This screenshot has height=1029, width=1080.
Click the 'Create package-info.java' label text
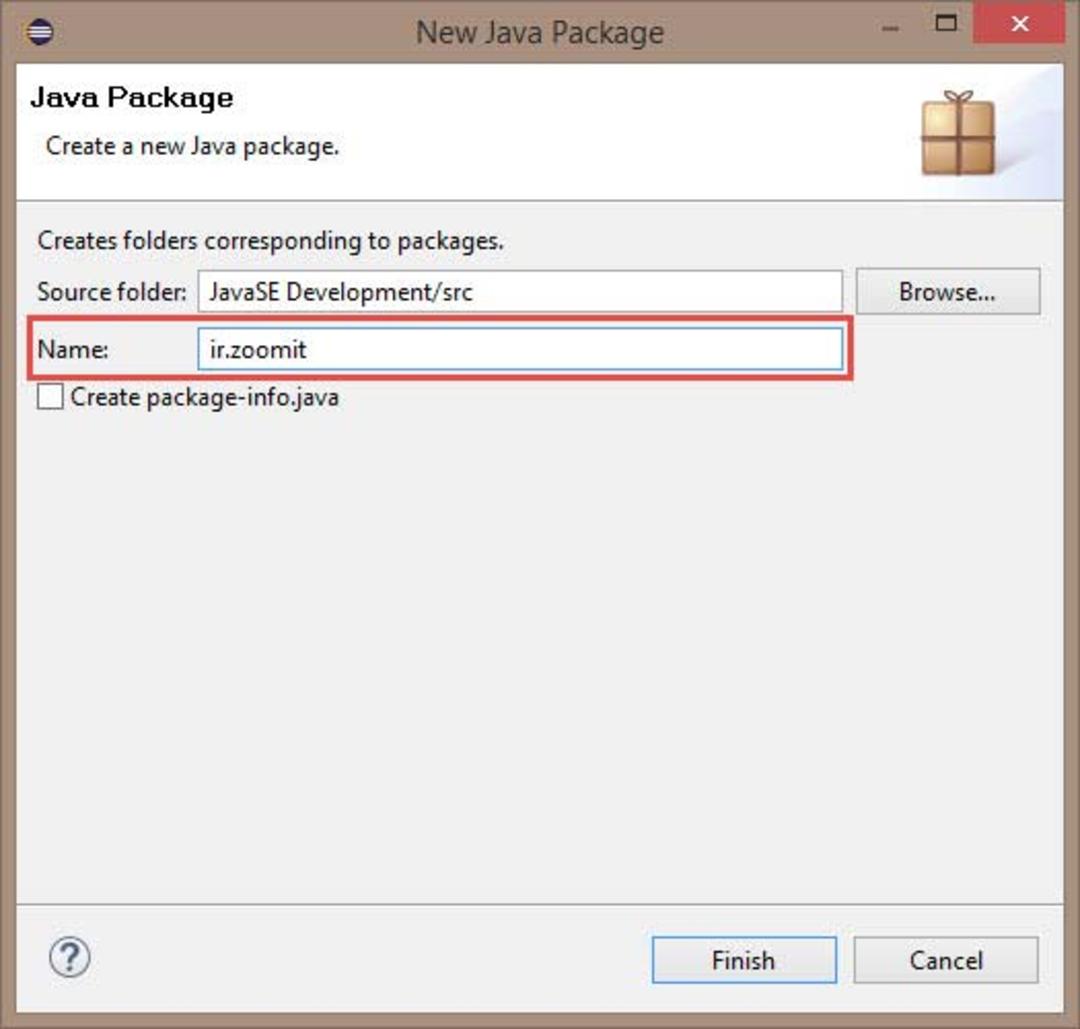click(205, 397)
